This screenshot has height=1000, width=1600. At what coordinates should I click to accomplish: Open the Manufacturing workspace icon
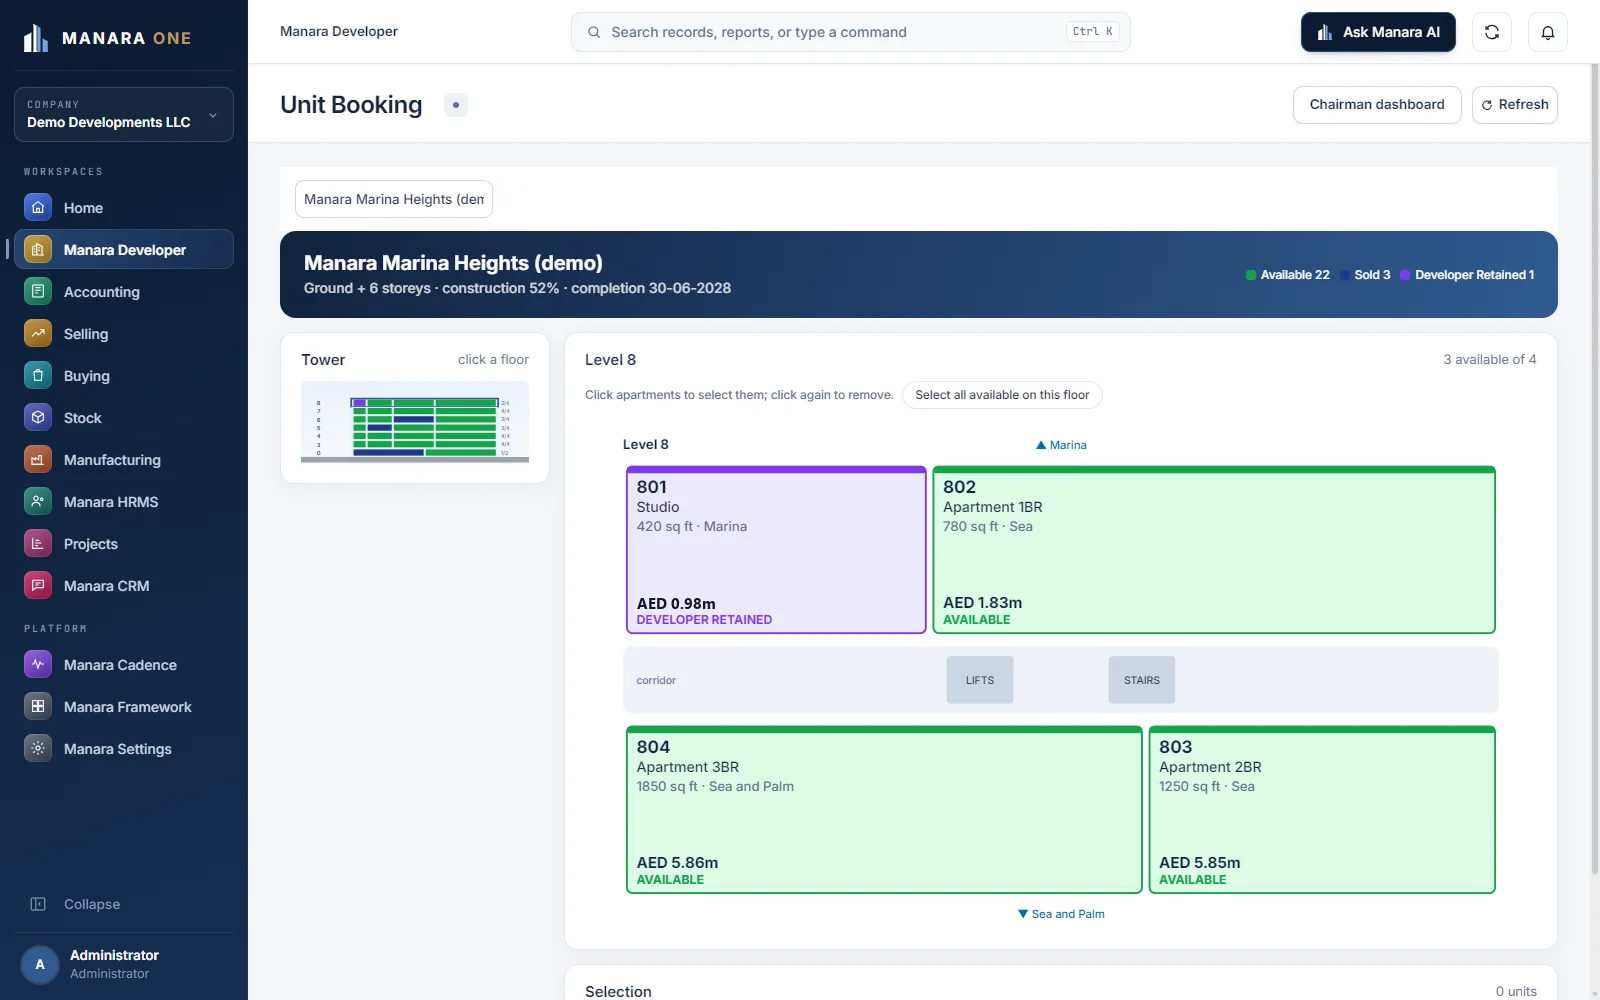click(x=38, y=460)
